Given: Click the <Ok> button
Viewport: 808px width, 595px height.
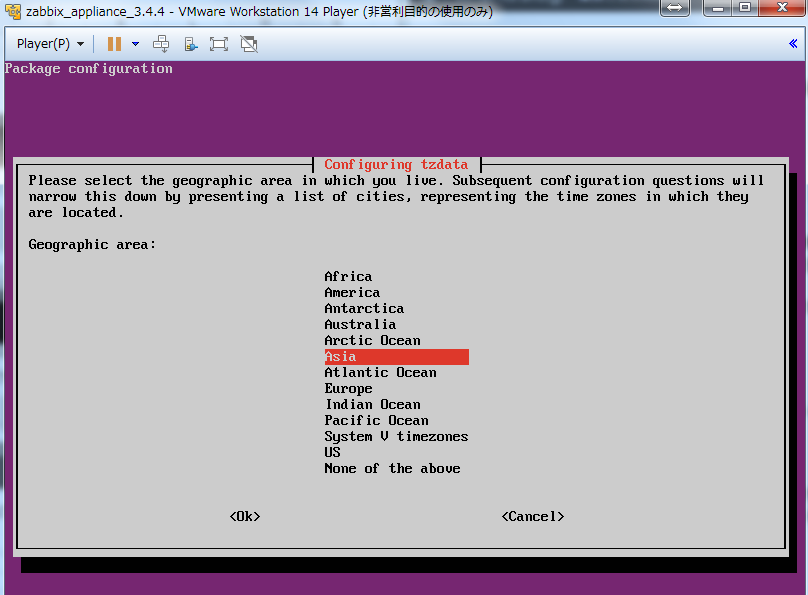Looking at the screenshot, I should click(x=245, y=516).
